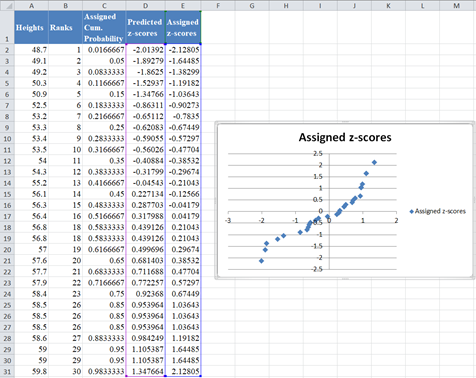Click the chart title Assigned z-scores

345,137
